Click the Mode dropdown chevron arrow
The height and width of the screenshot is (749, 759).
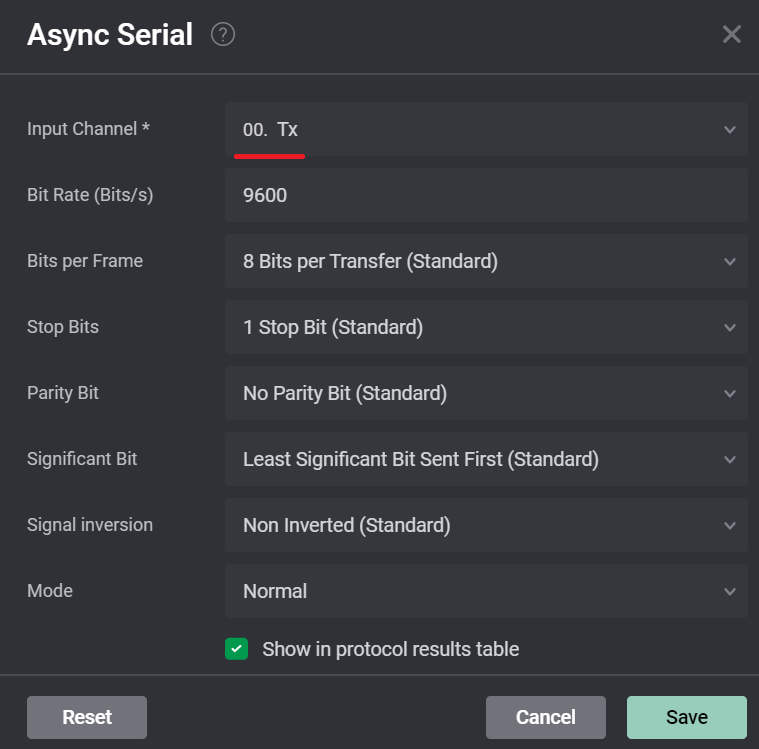pyautogui.click(x=729, y=592)
